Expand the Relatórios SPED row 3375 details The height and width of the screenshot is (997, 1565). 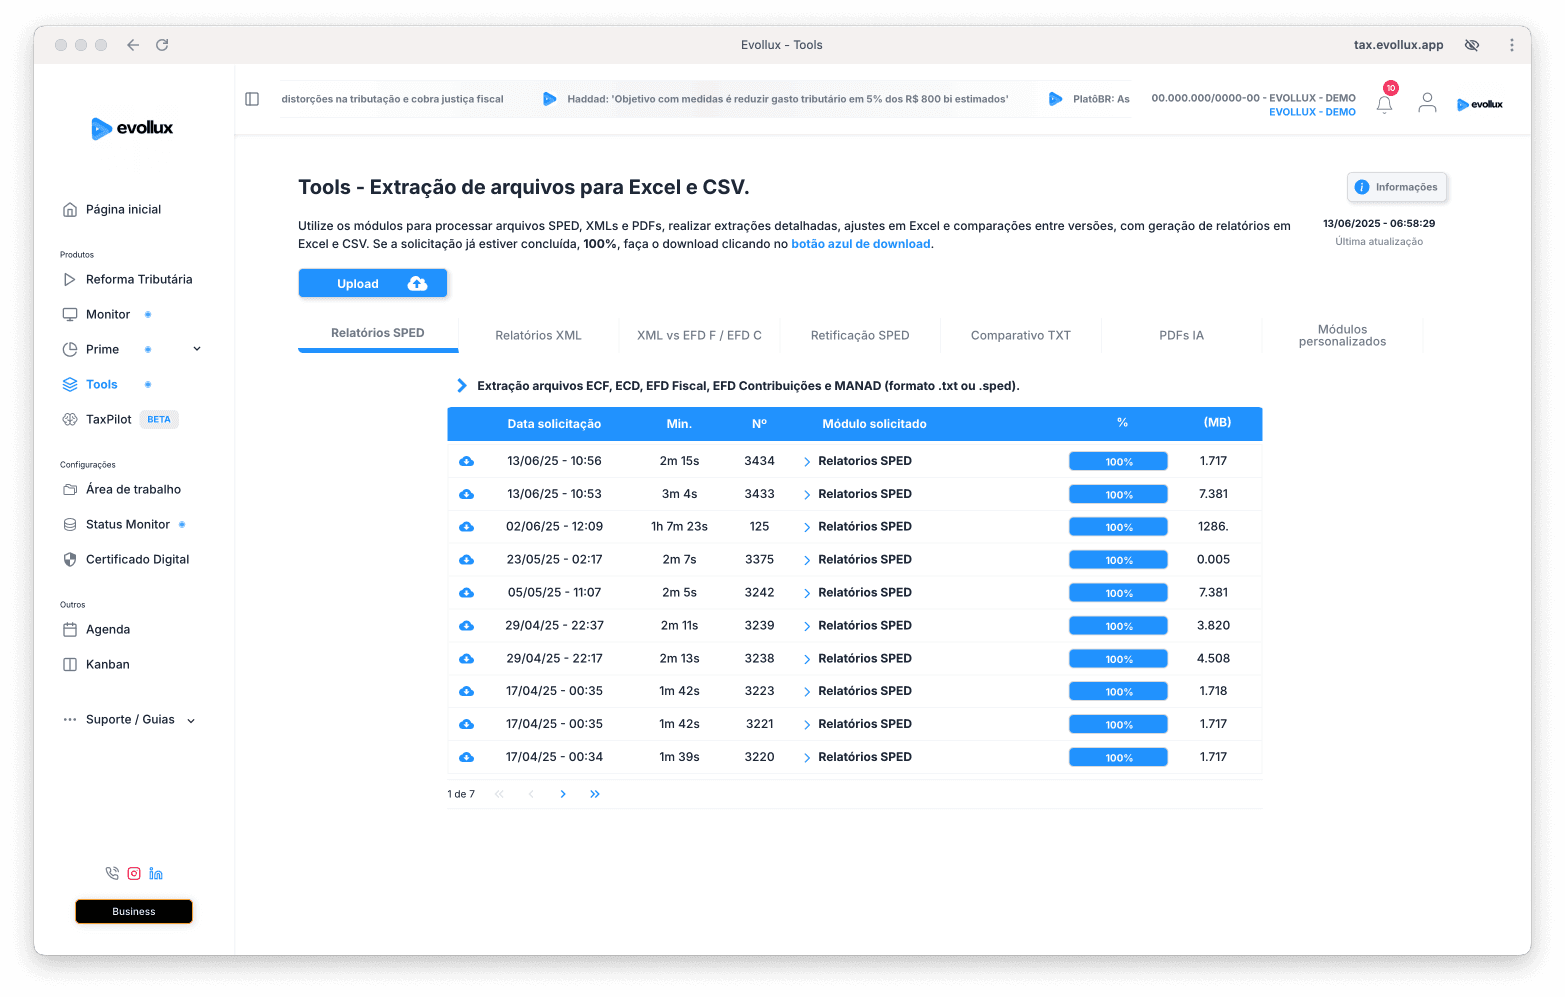click(x=807, y=559)
